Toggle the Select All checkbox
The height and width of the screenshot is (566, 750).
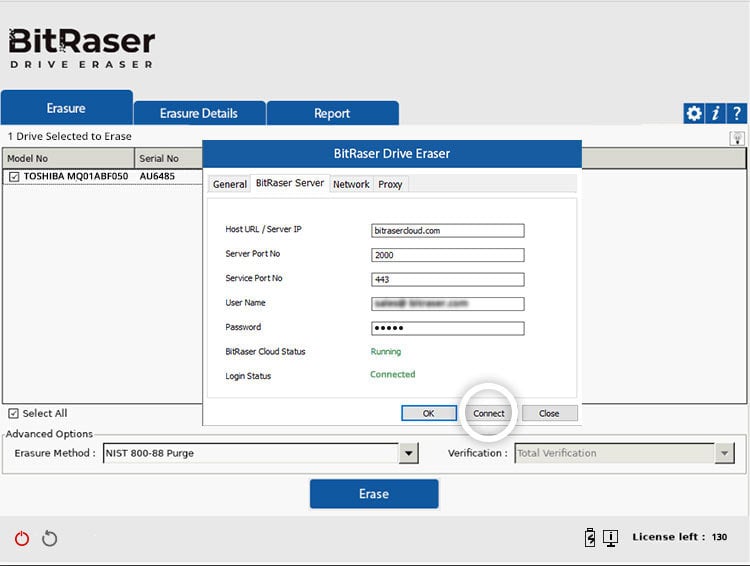(x=13, y=413)
